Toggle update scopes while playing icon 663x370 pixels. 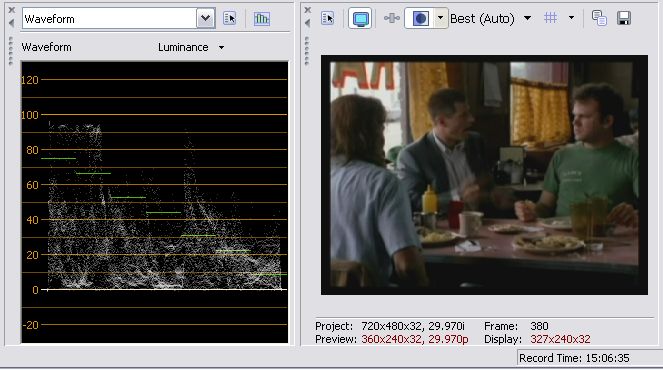(x=262, y=18)
